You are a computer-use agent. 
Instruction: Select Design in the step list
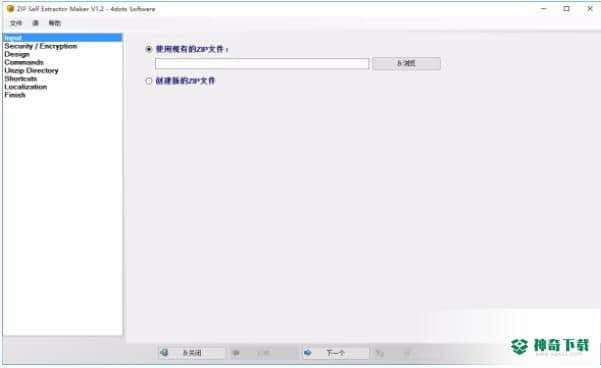click(17, 54)
